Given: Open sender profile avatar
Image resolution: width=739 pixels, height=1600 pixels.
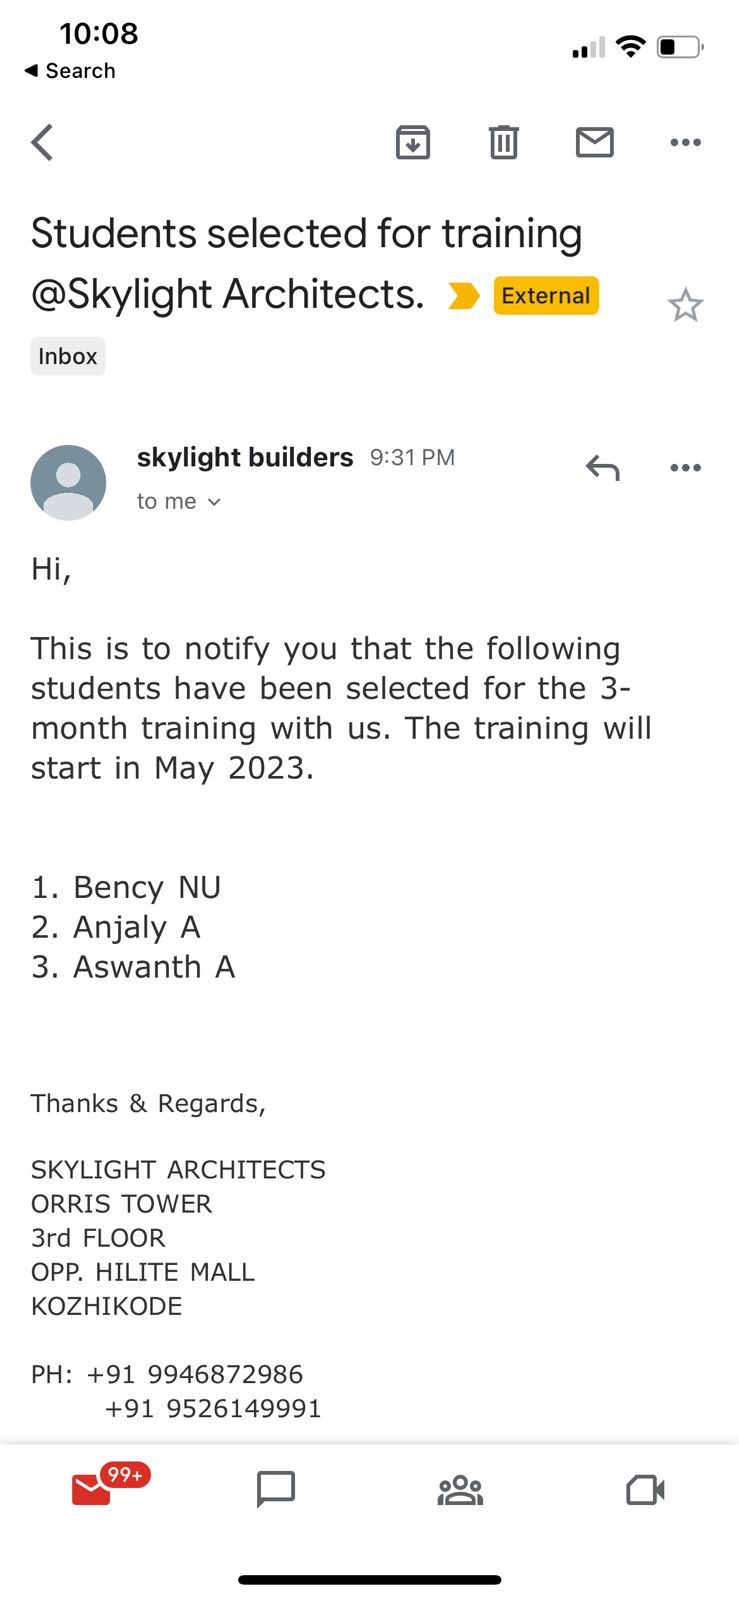Looking at the screenshot, I should (x=68, y=483).
